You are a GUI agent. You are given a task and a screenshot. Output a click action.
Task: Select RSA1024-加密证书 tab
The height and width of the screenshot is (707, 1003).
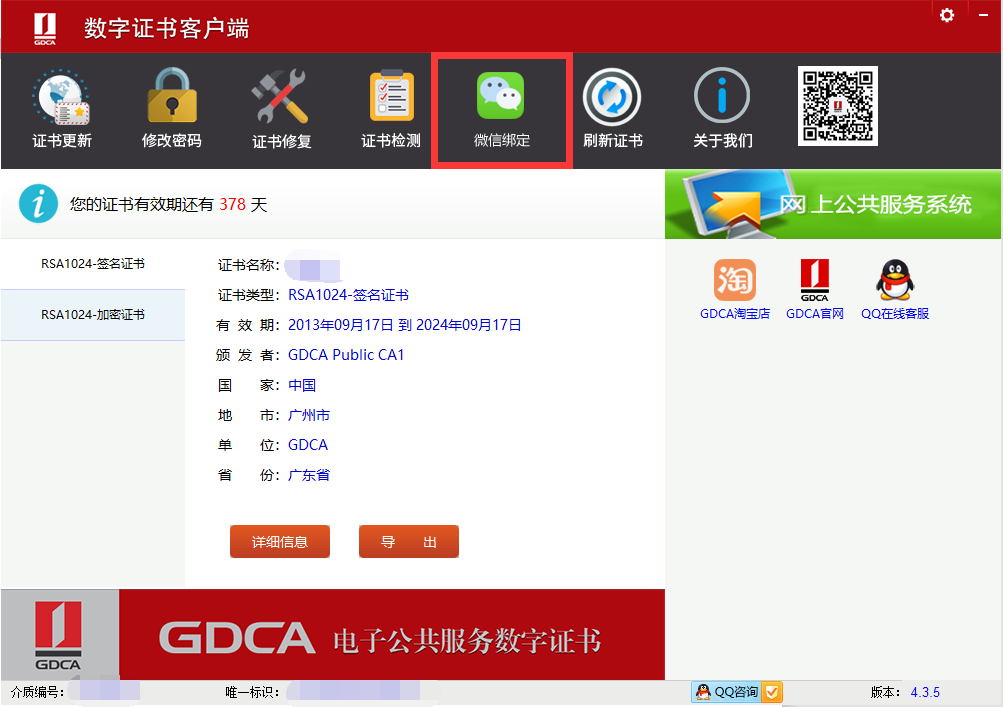click(93, 315)
